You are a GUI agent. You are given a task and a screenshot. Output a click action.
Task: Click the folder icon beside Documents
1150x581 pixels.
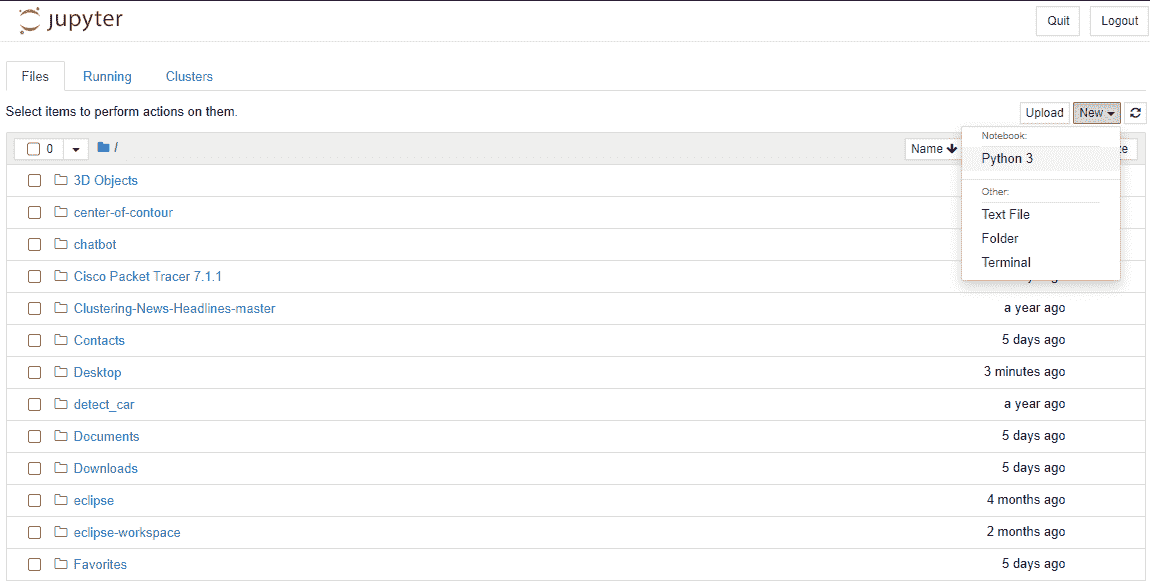click(x=60, y=436)
